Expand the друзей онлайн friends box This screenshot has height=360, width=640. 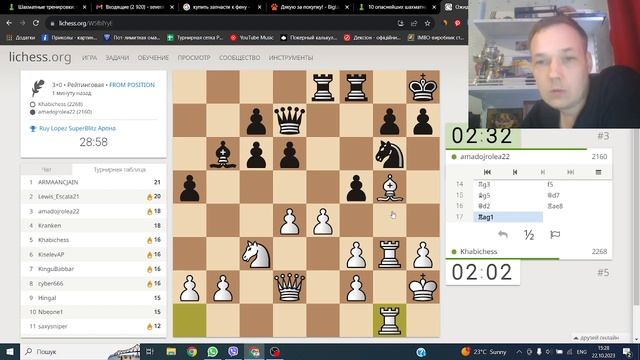[x=597, y=338]
